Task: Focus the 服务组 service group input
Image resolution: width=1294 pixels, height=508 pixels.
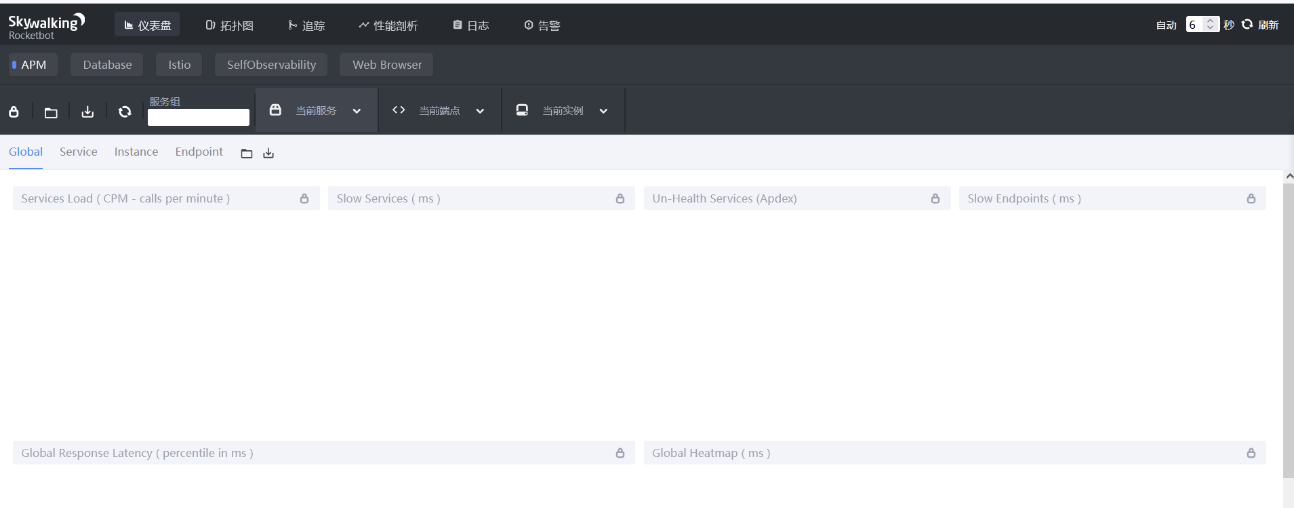Action: click(x=198, y=118)
